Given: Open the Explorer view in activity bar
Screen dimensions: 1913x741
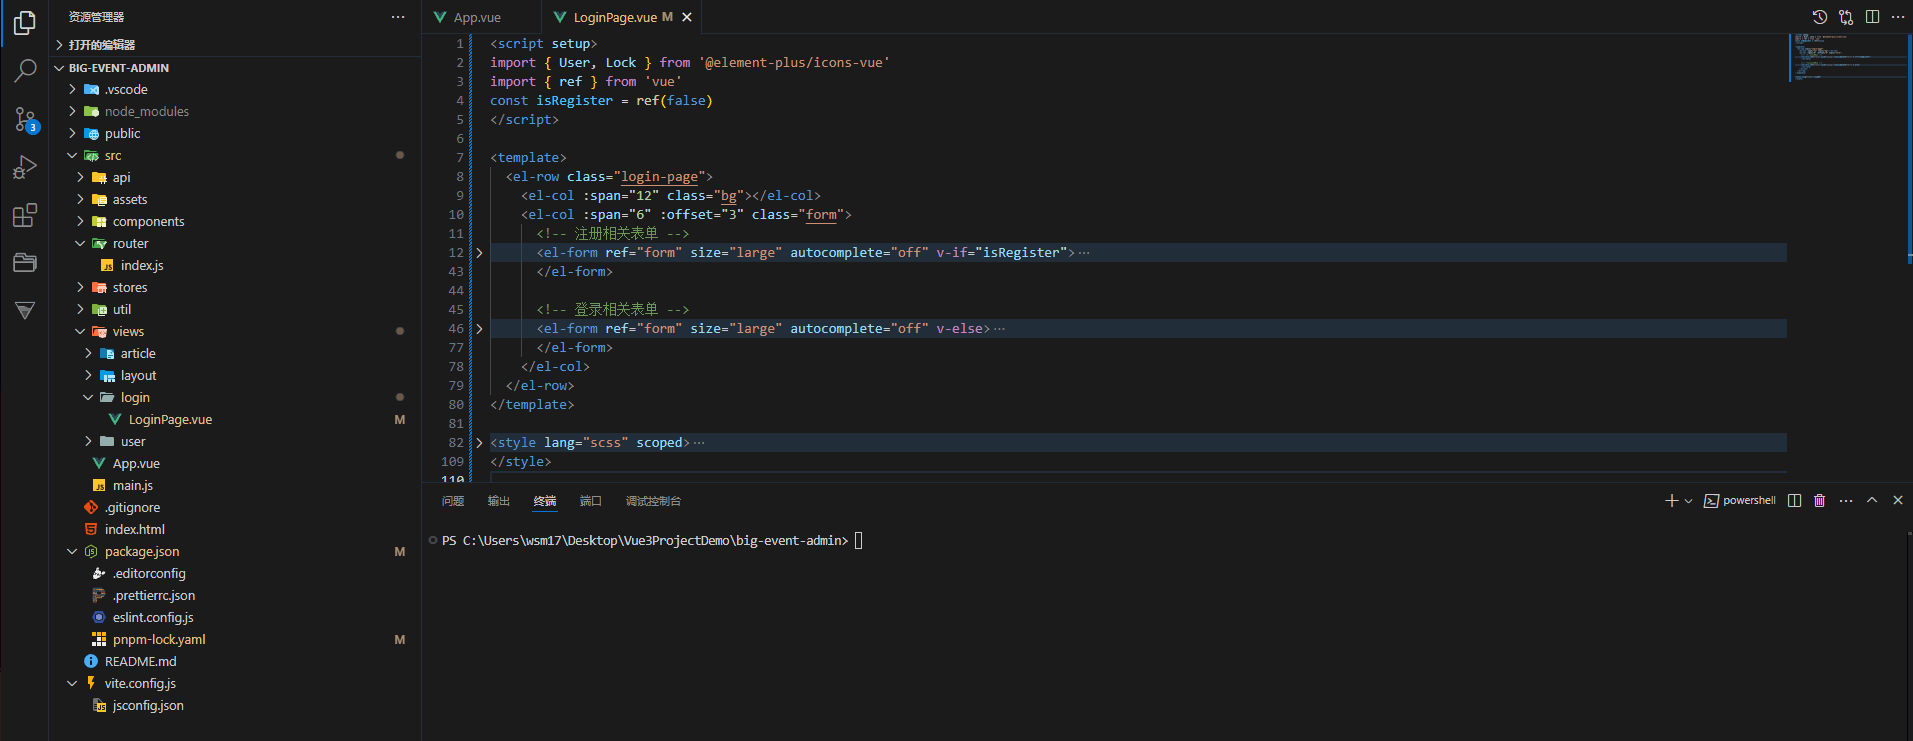Looking at the screenshot, I should pos(25,22).
